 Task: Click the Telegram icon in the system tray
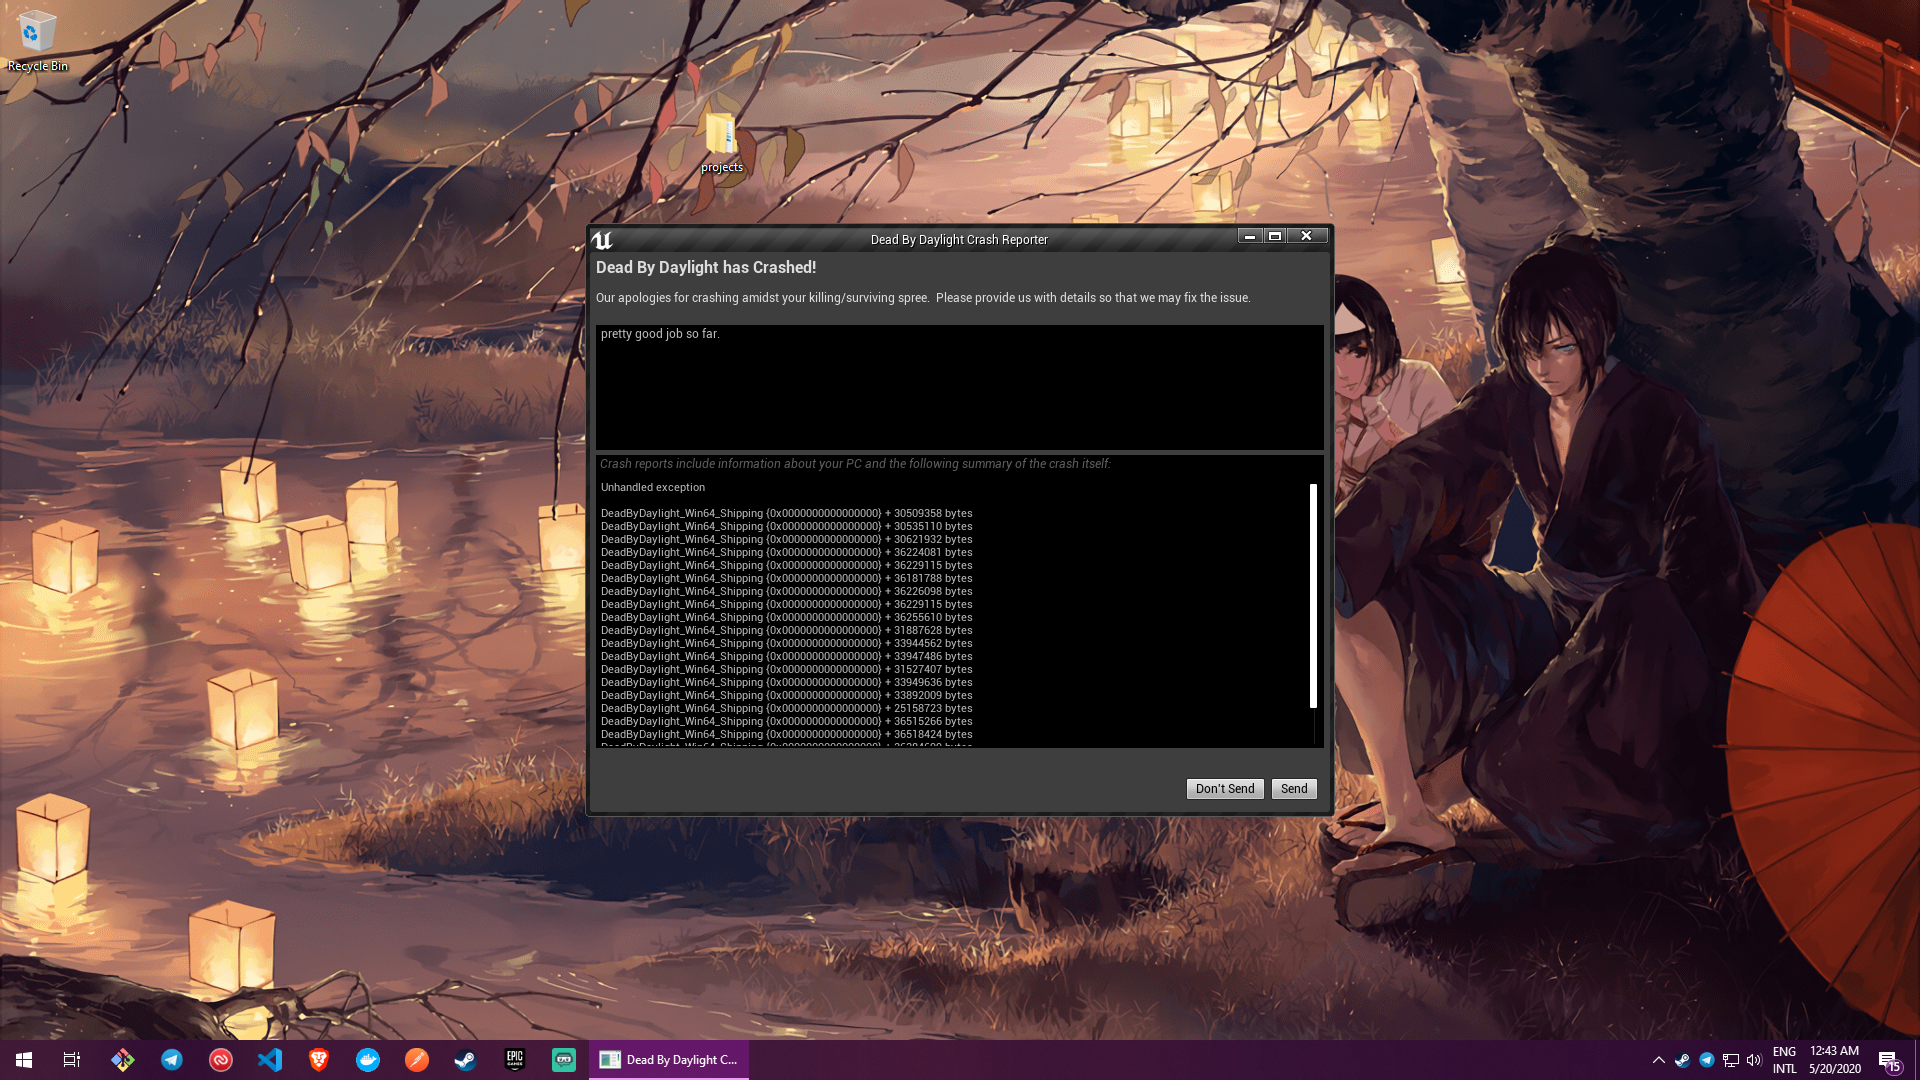tap(1707, 1060)
